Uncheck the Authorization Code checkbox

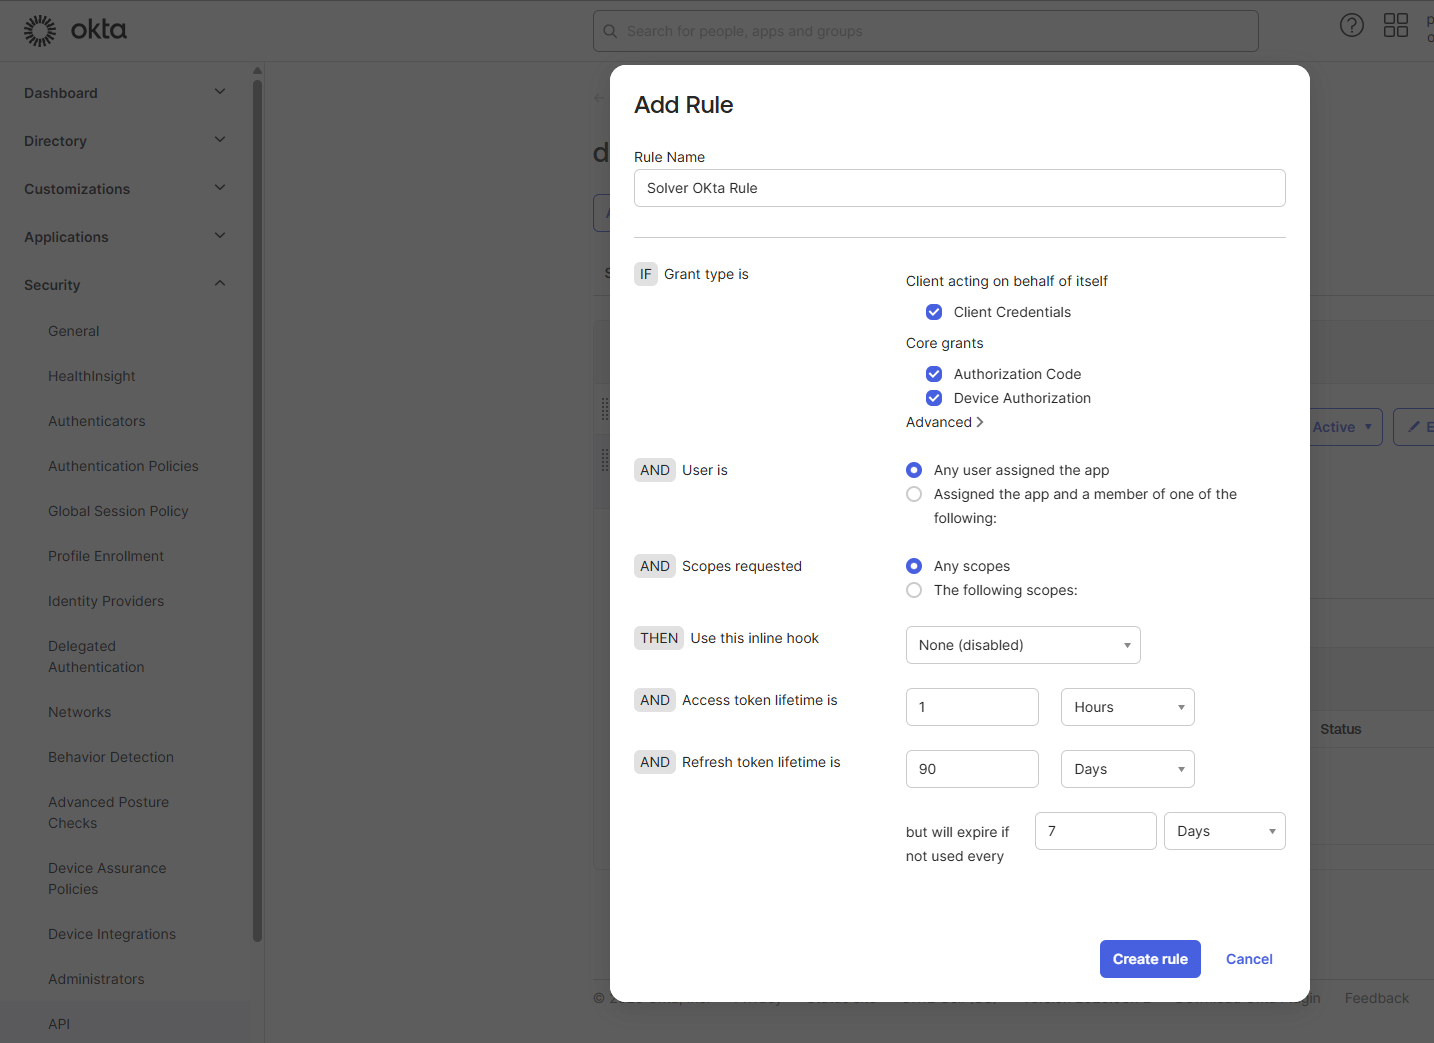(934, 374)
